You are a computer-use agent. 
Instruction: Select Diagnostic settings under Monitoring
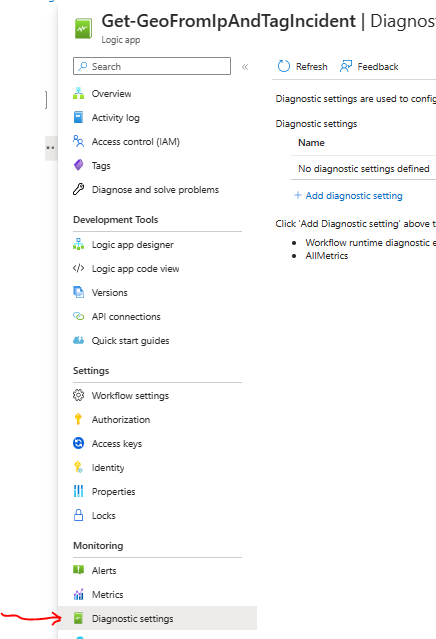coord(157,618)
